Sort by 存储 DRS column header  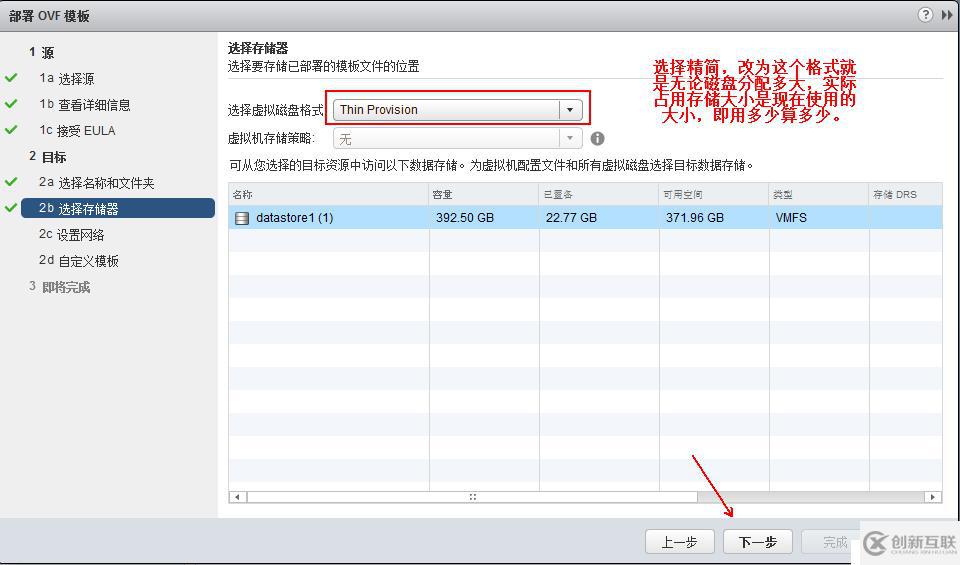906,194
